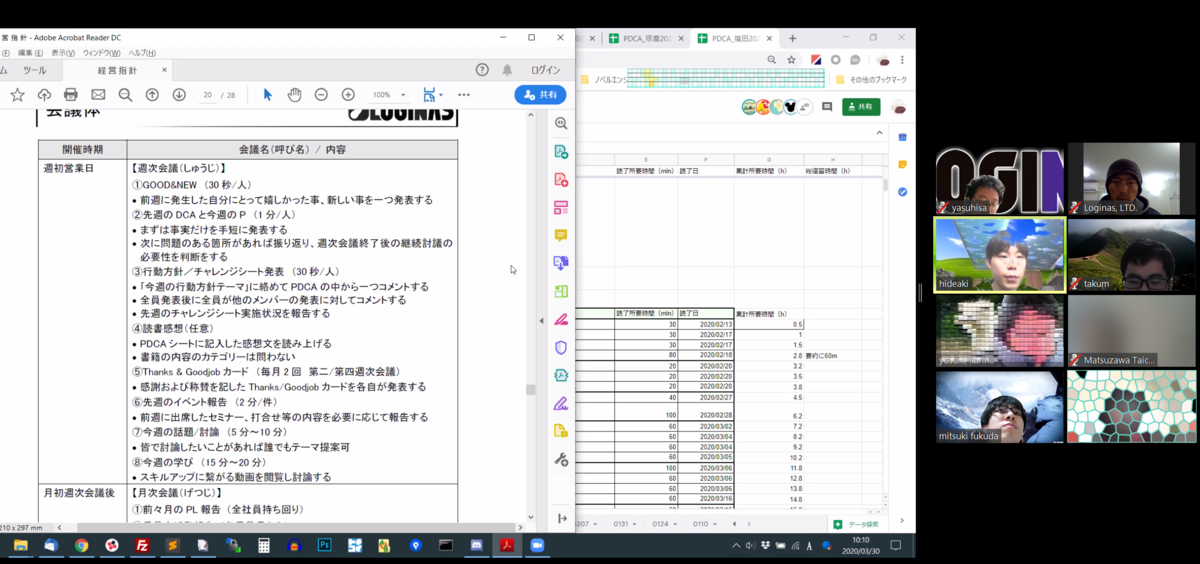This screenshot has height=564, width=1200.
Task: Open the Protect shield tool in the Acrobat sidebar
Action: (x=561, y=348)
